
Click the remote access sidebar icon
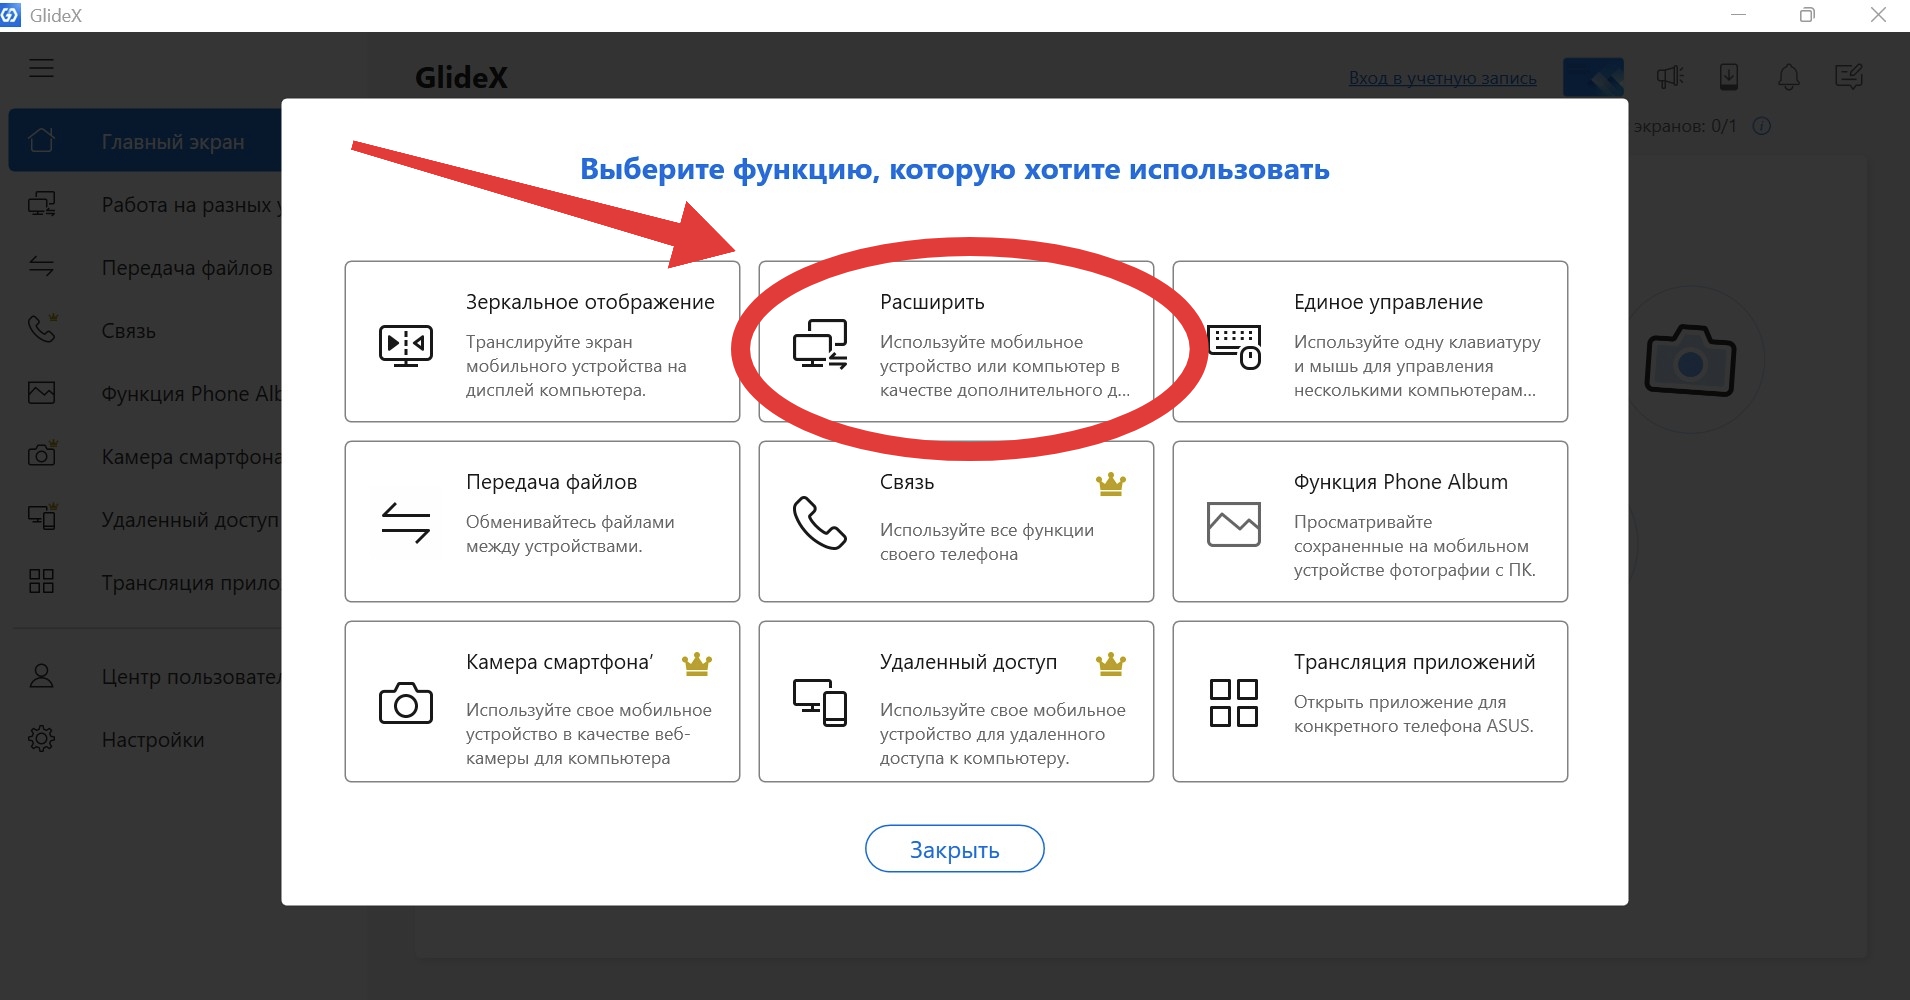pos(42,517)
